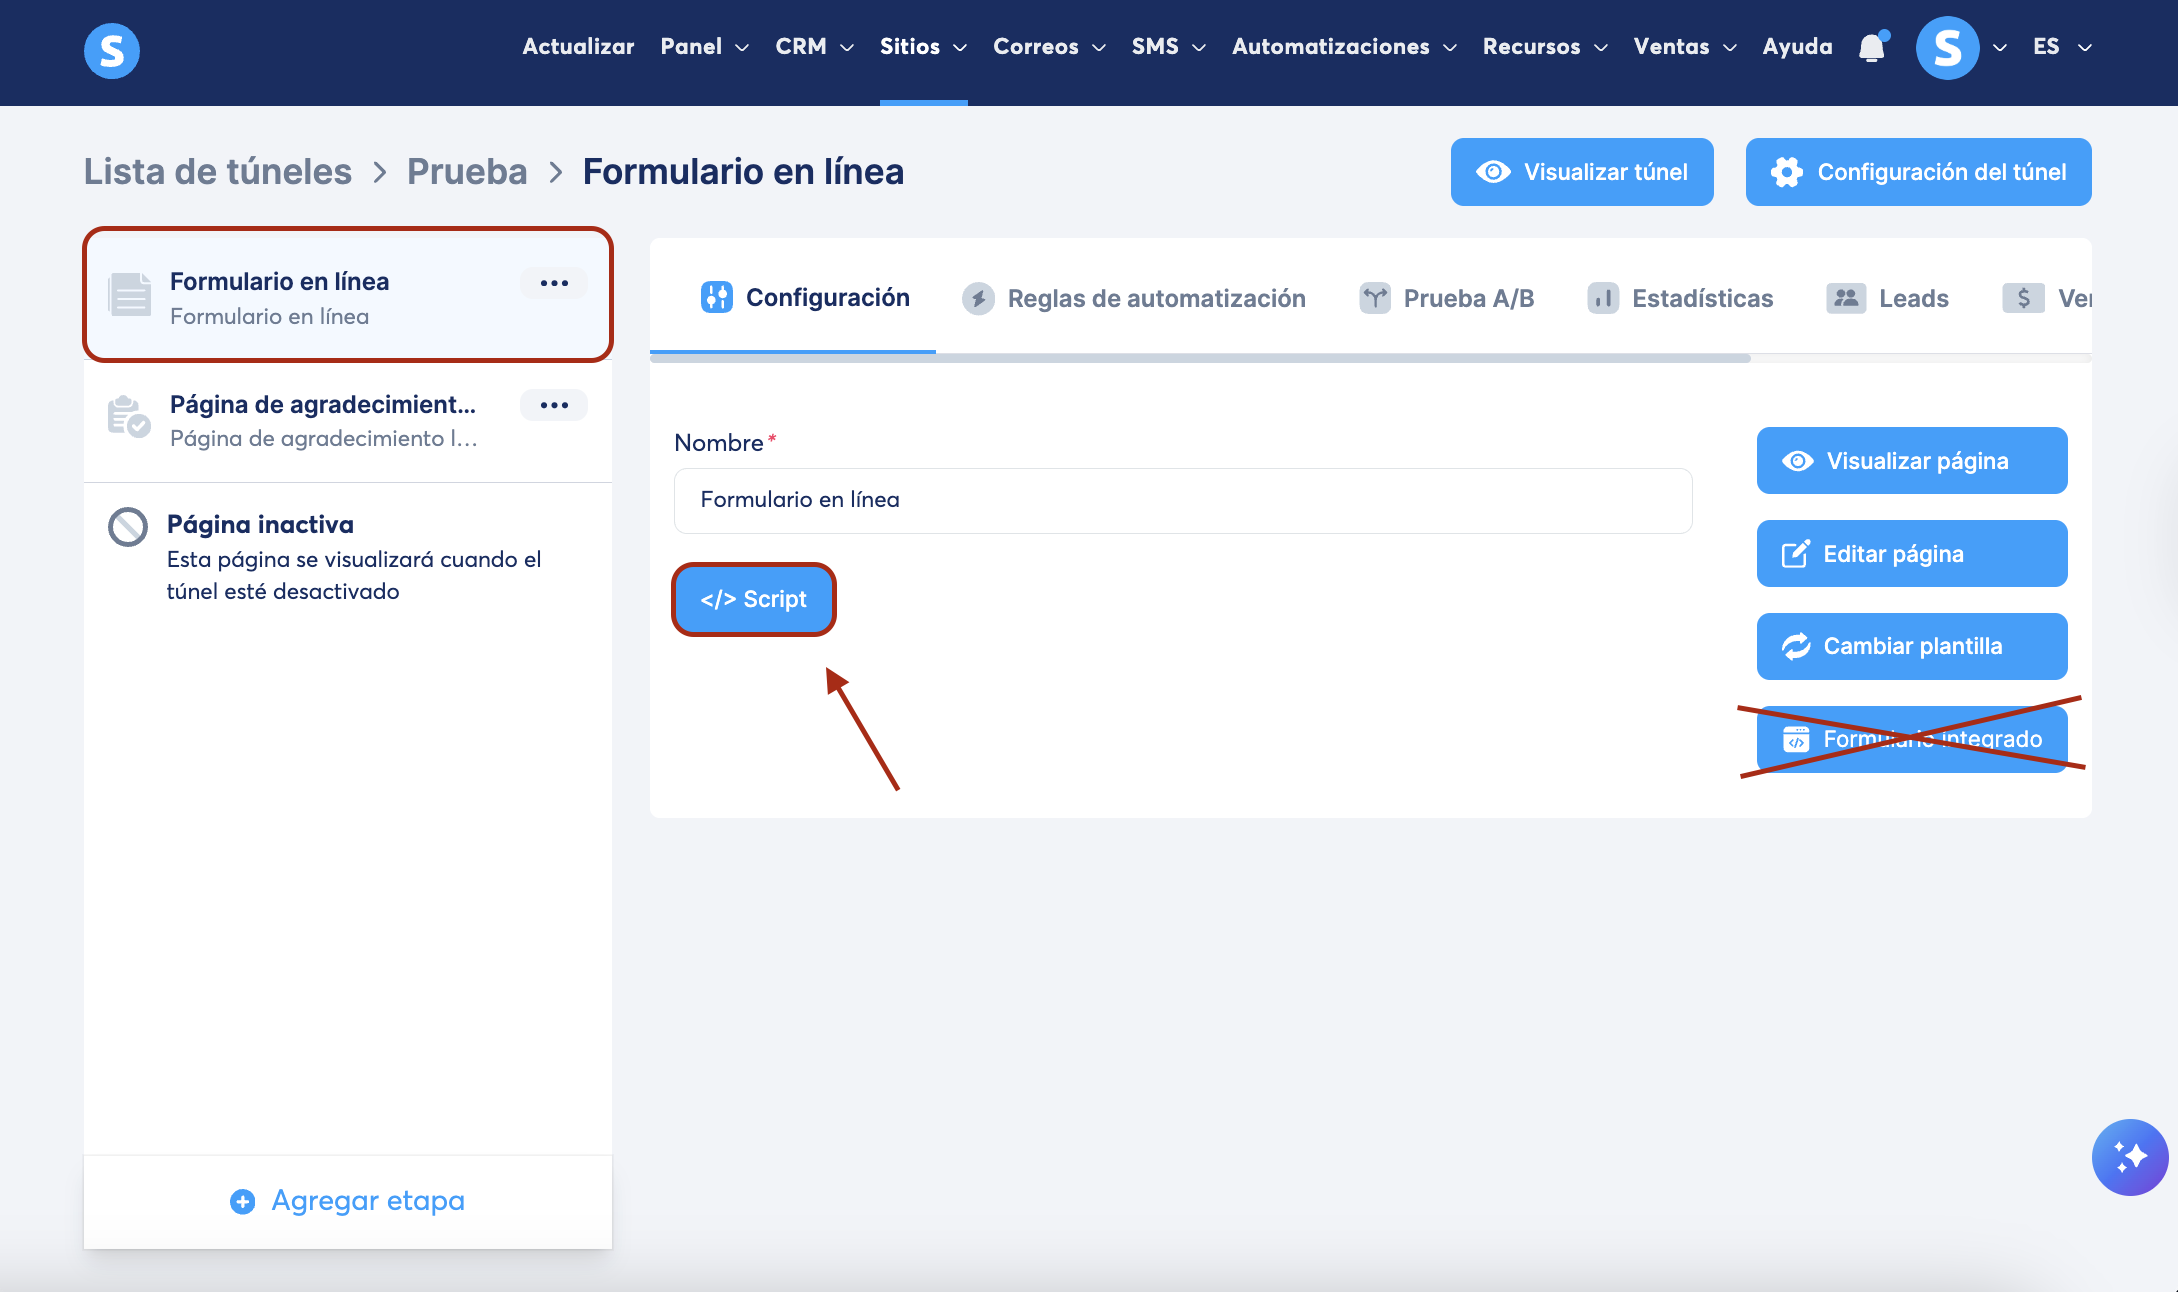Click the horizontal tab scrollbar
The image size is (2178, 1292).
tap(1200, 358)
